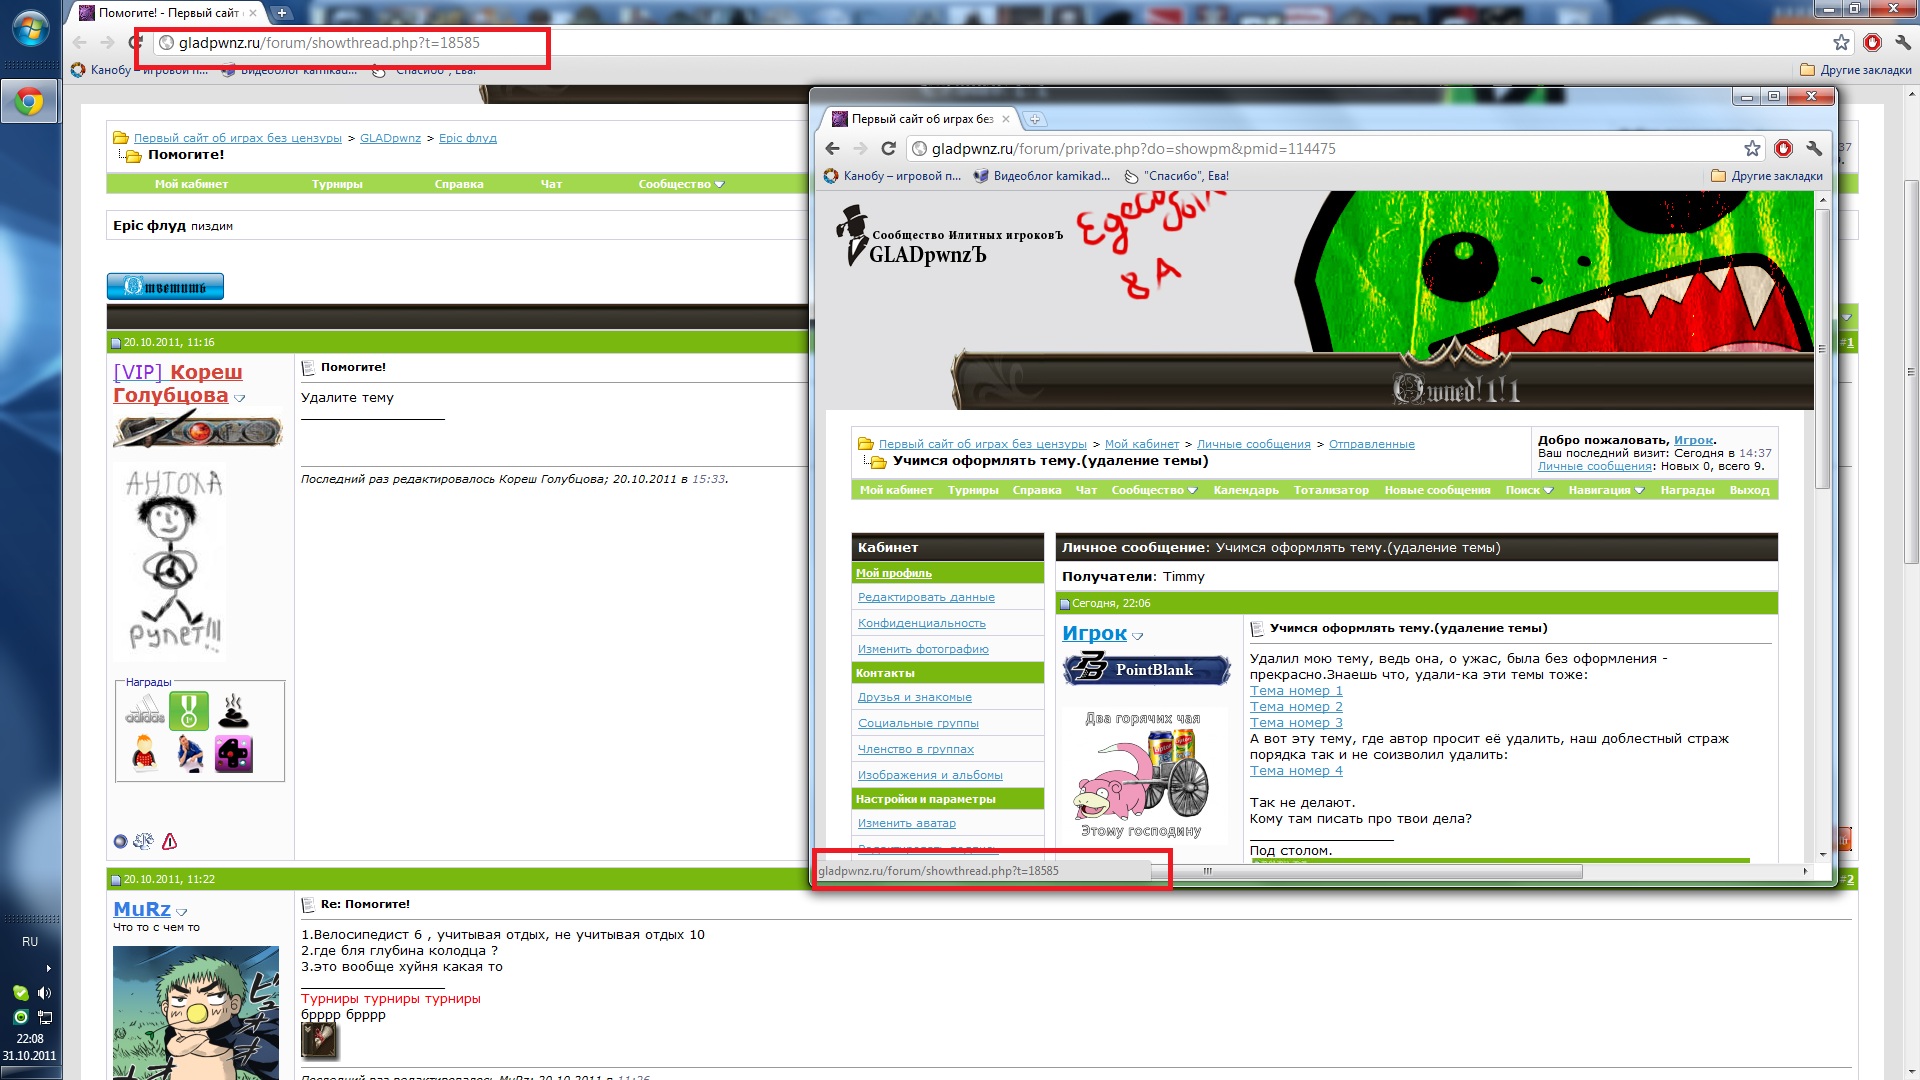This screenshot has height=1080, width=1920.
Task: Click red AdBlock extension icon in front window
Action: [1783, 148]
